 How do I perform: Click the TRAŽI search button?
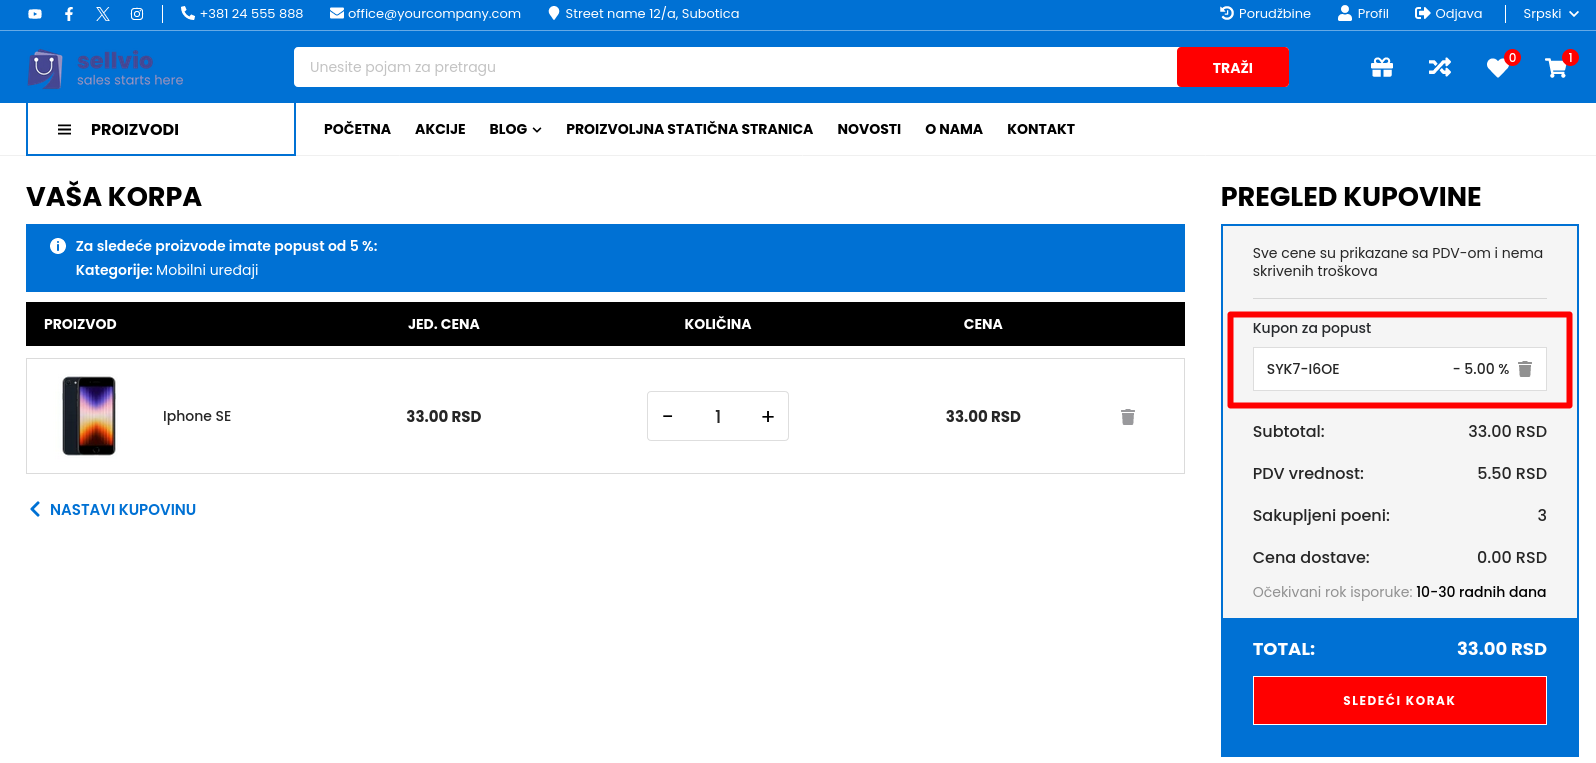click(x=1232, y=68)
